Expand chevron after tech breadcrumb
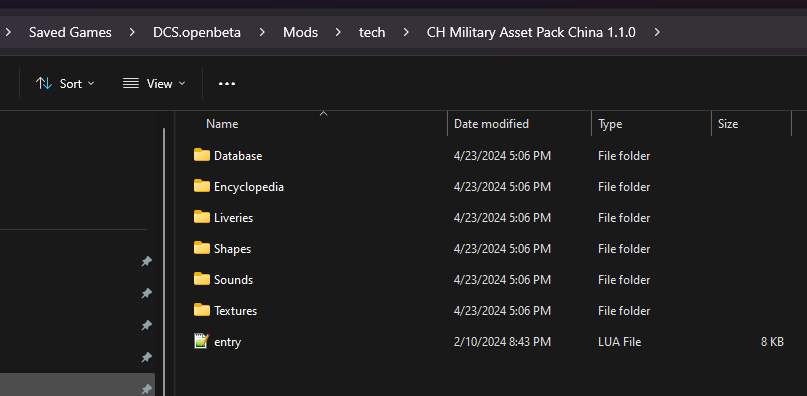 point(406,32)
